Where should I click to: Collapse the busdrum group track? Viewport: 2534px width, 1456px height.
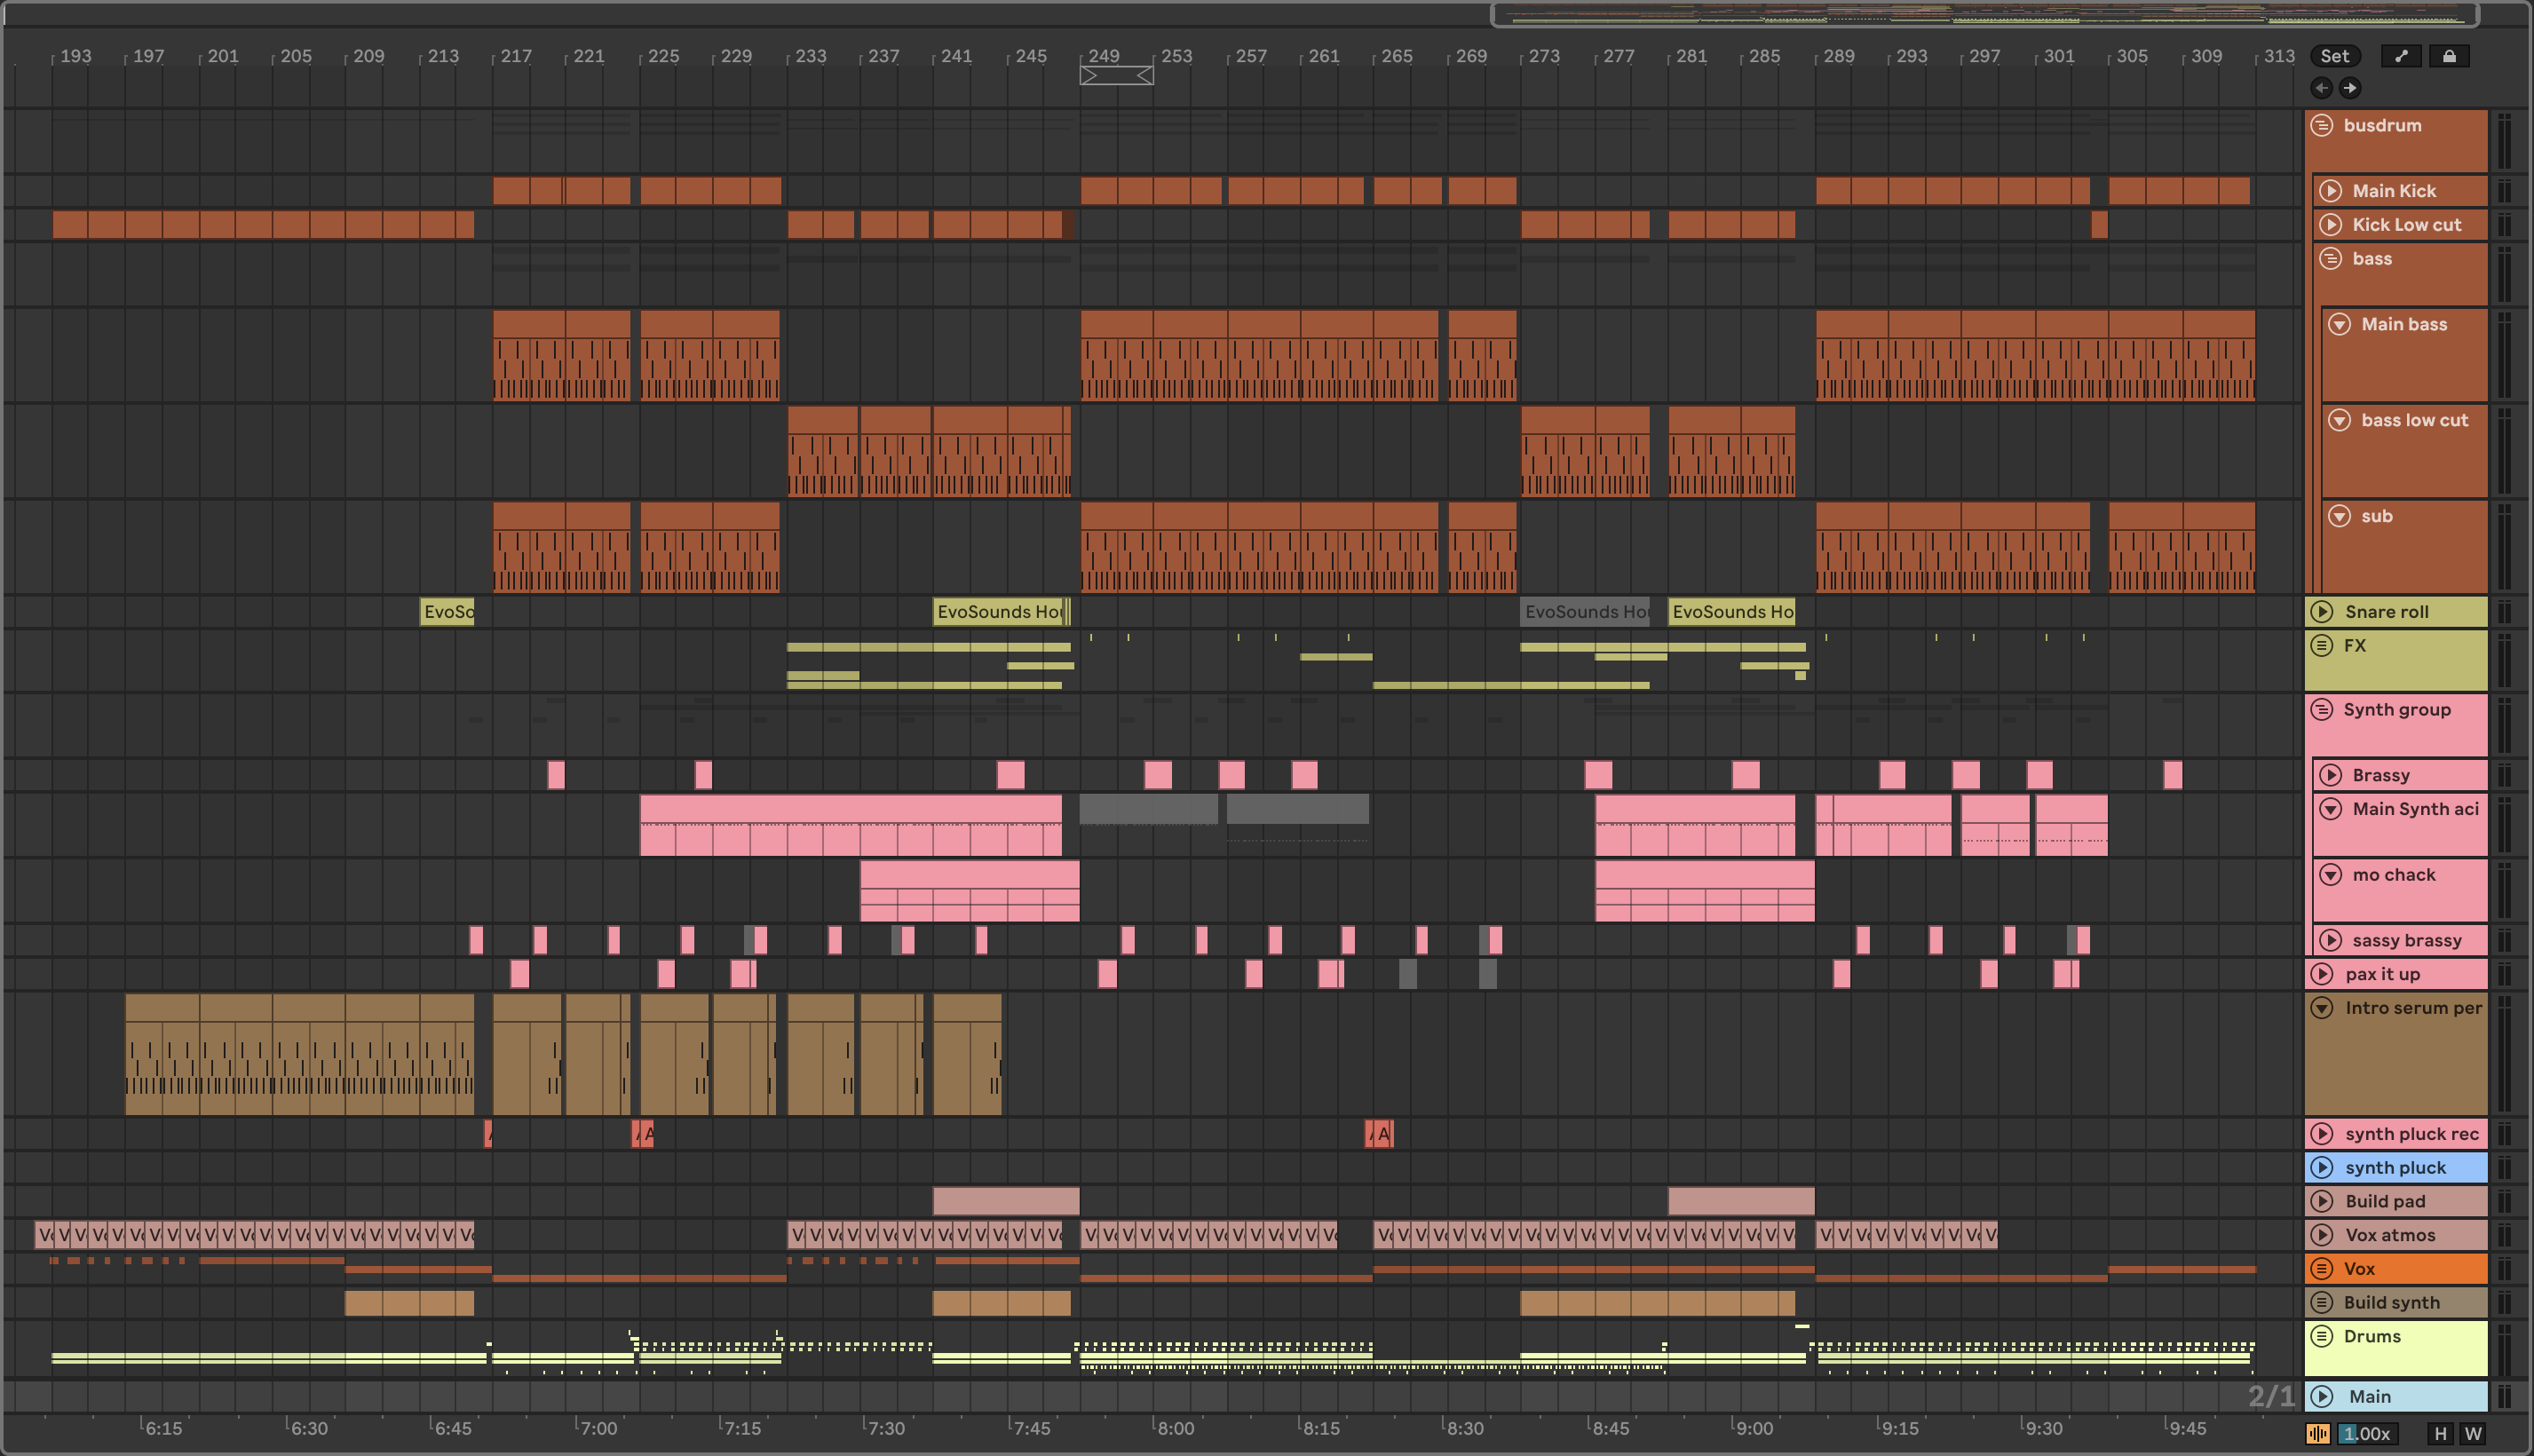[x=2323, y=125]
